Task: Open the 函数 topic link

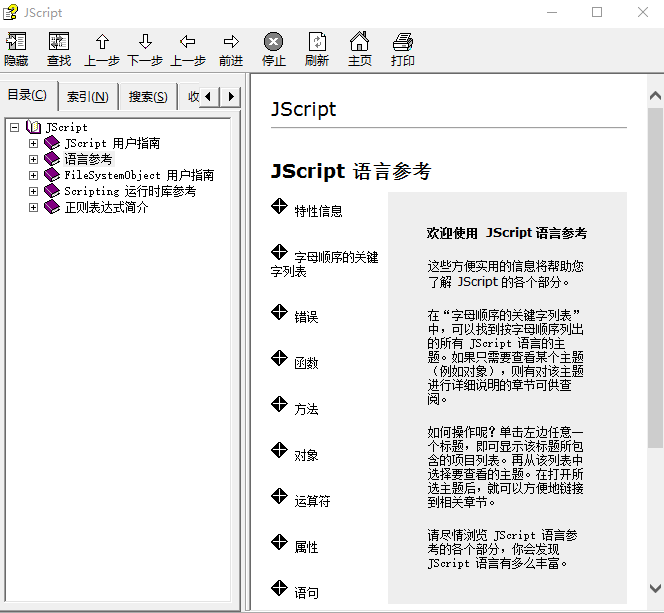Action: coord(306,363)
